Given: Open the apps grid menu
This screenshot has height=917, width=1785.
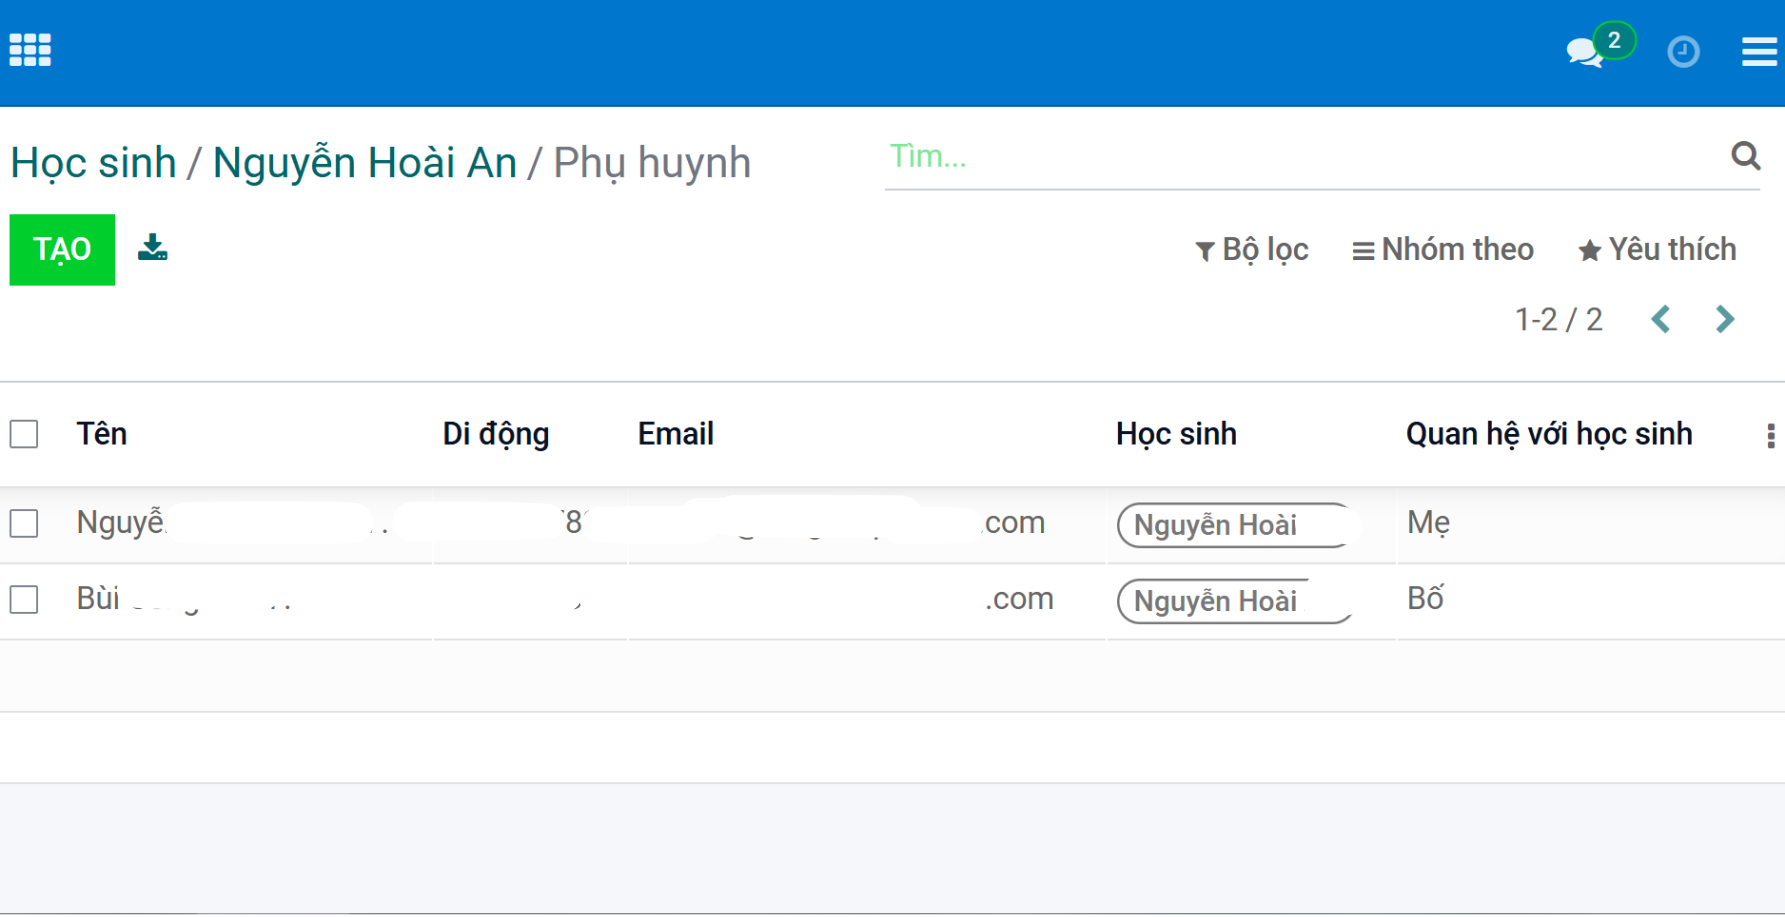Looking at the screenshot, I should pos(29,48).
